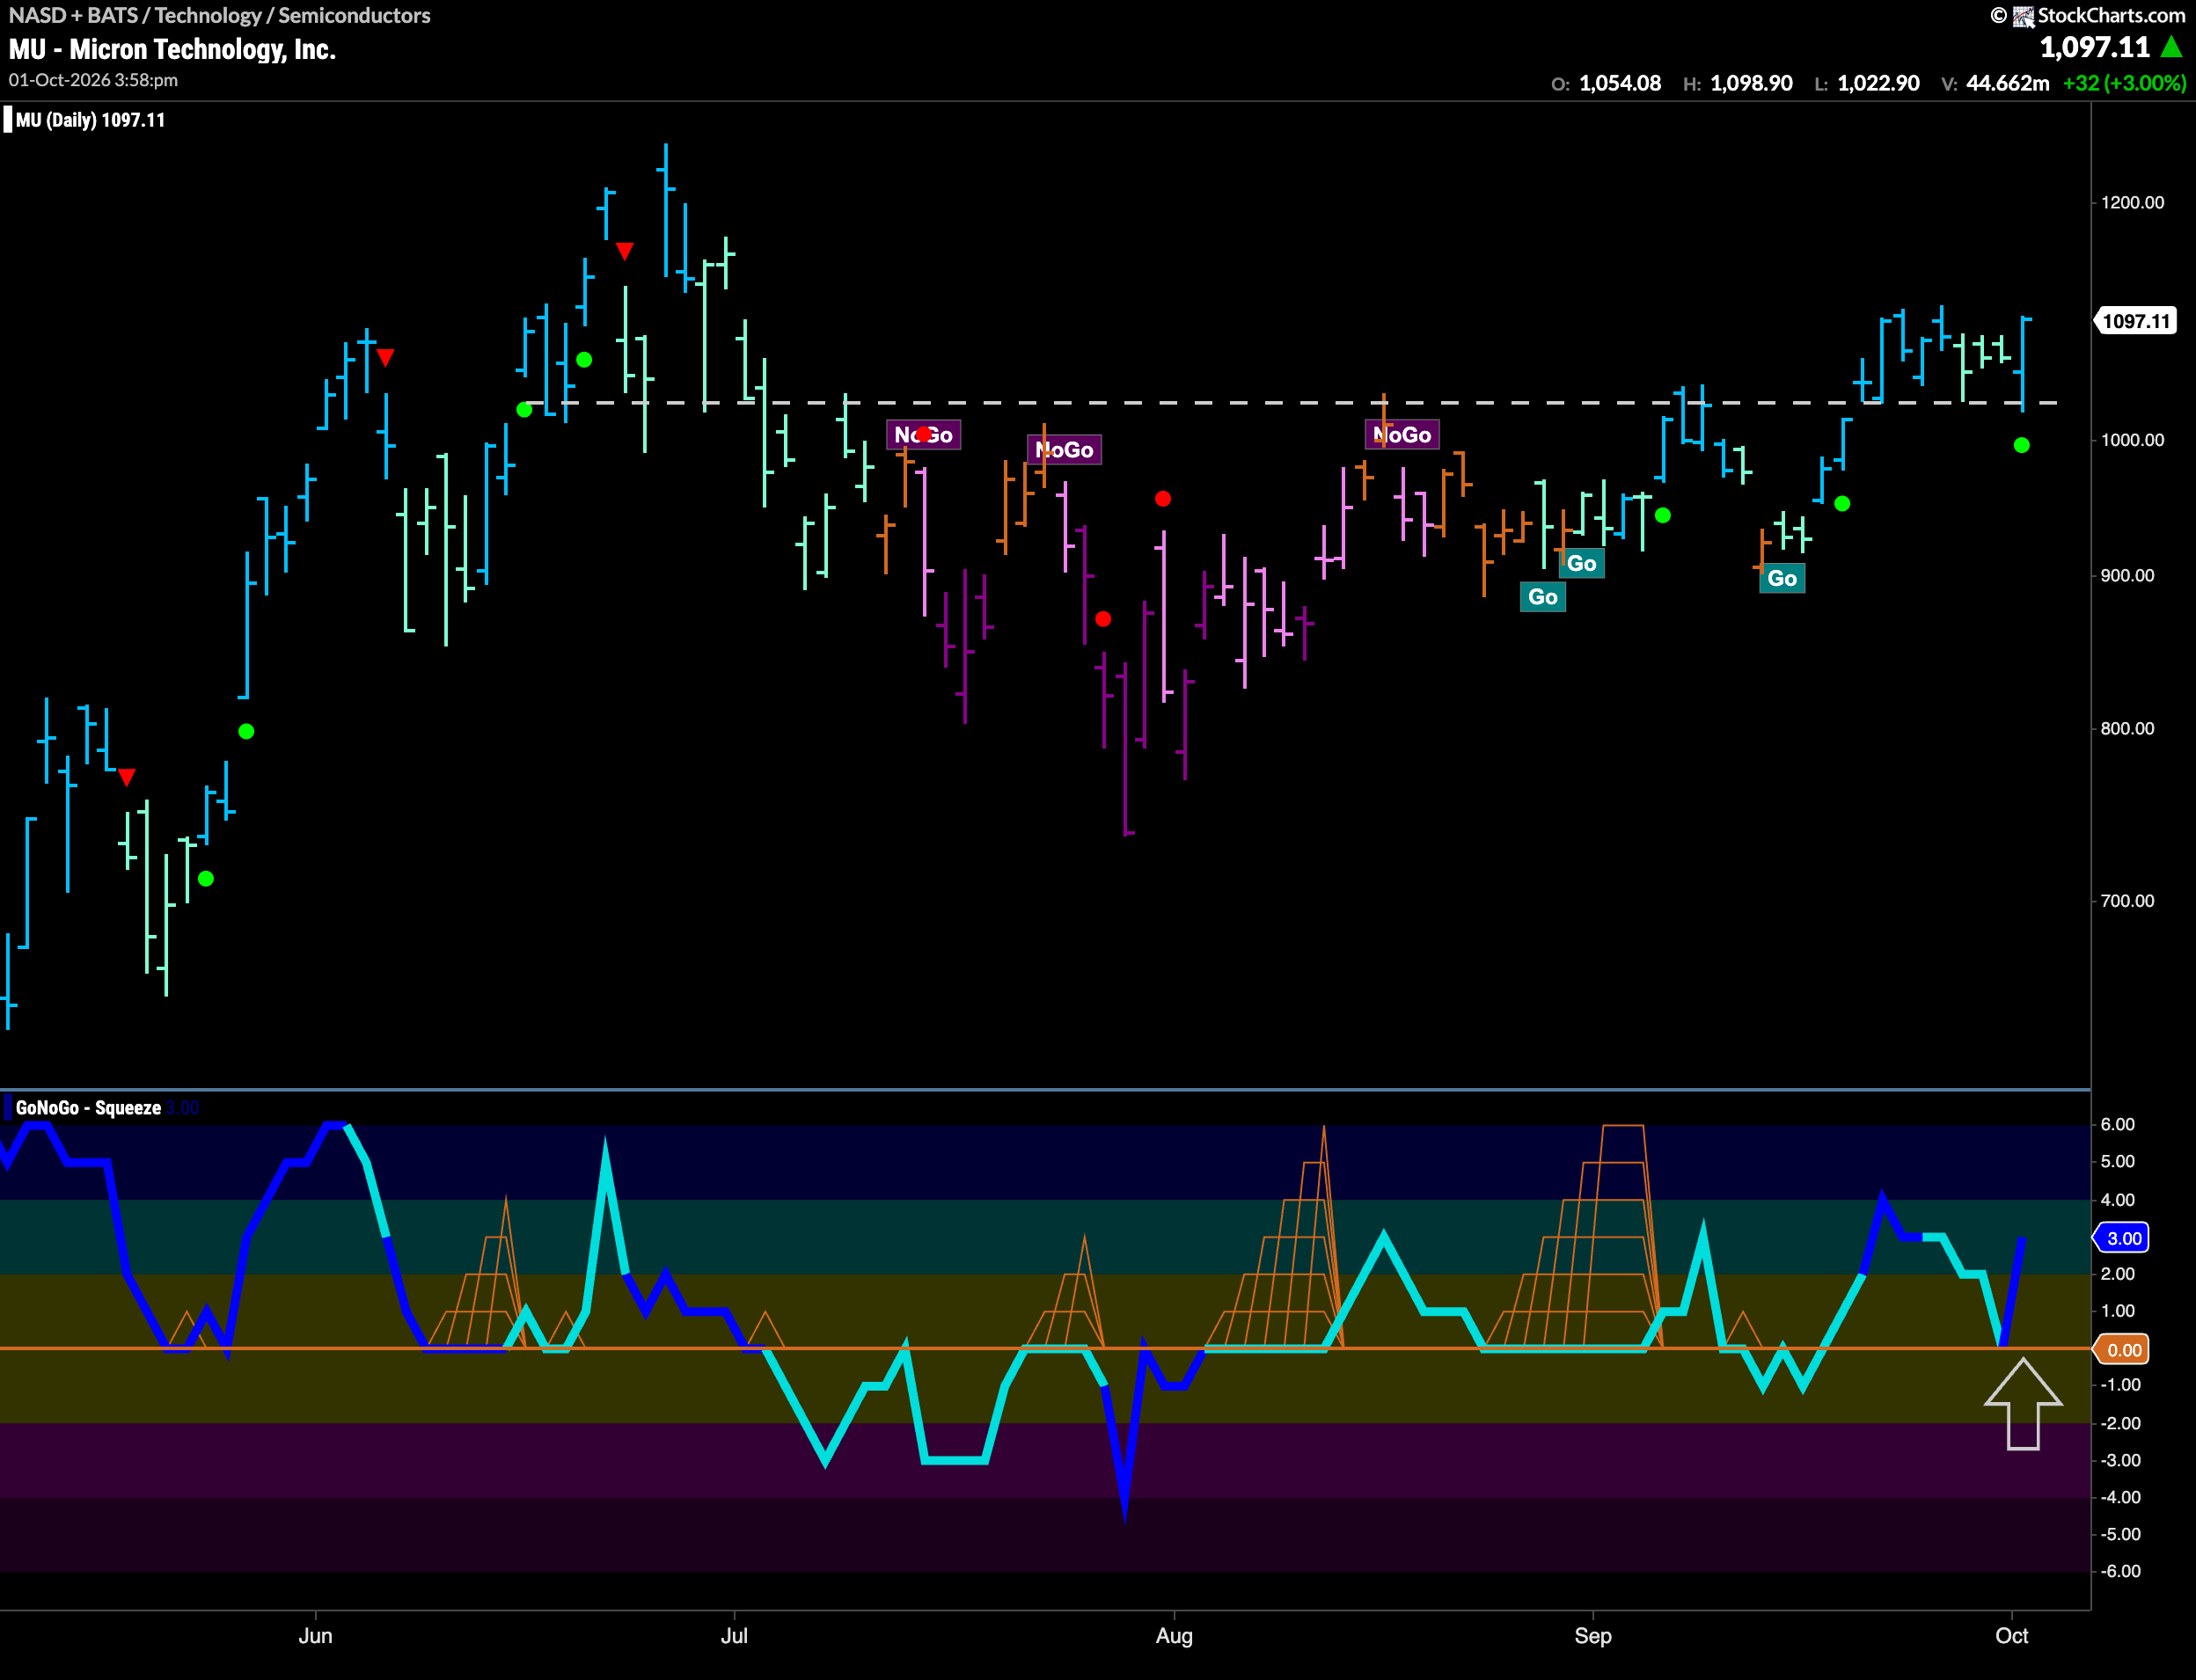
Task: Click the white 1097.11 price tag on axis
Action: point(2135,321)
